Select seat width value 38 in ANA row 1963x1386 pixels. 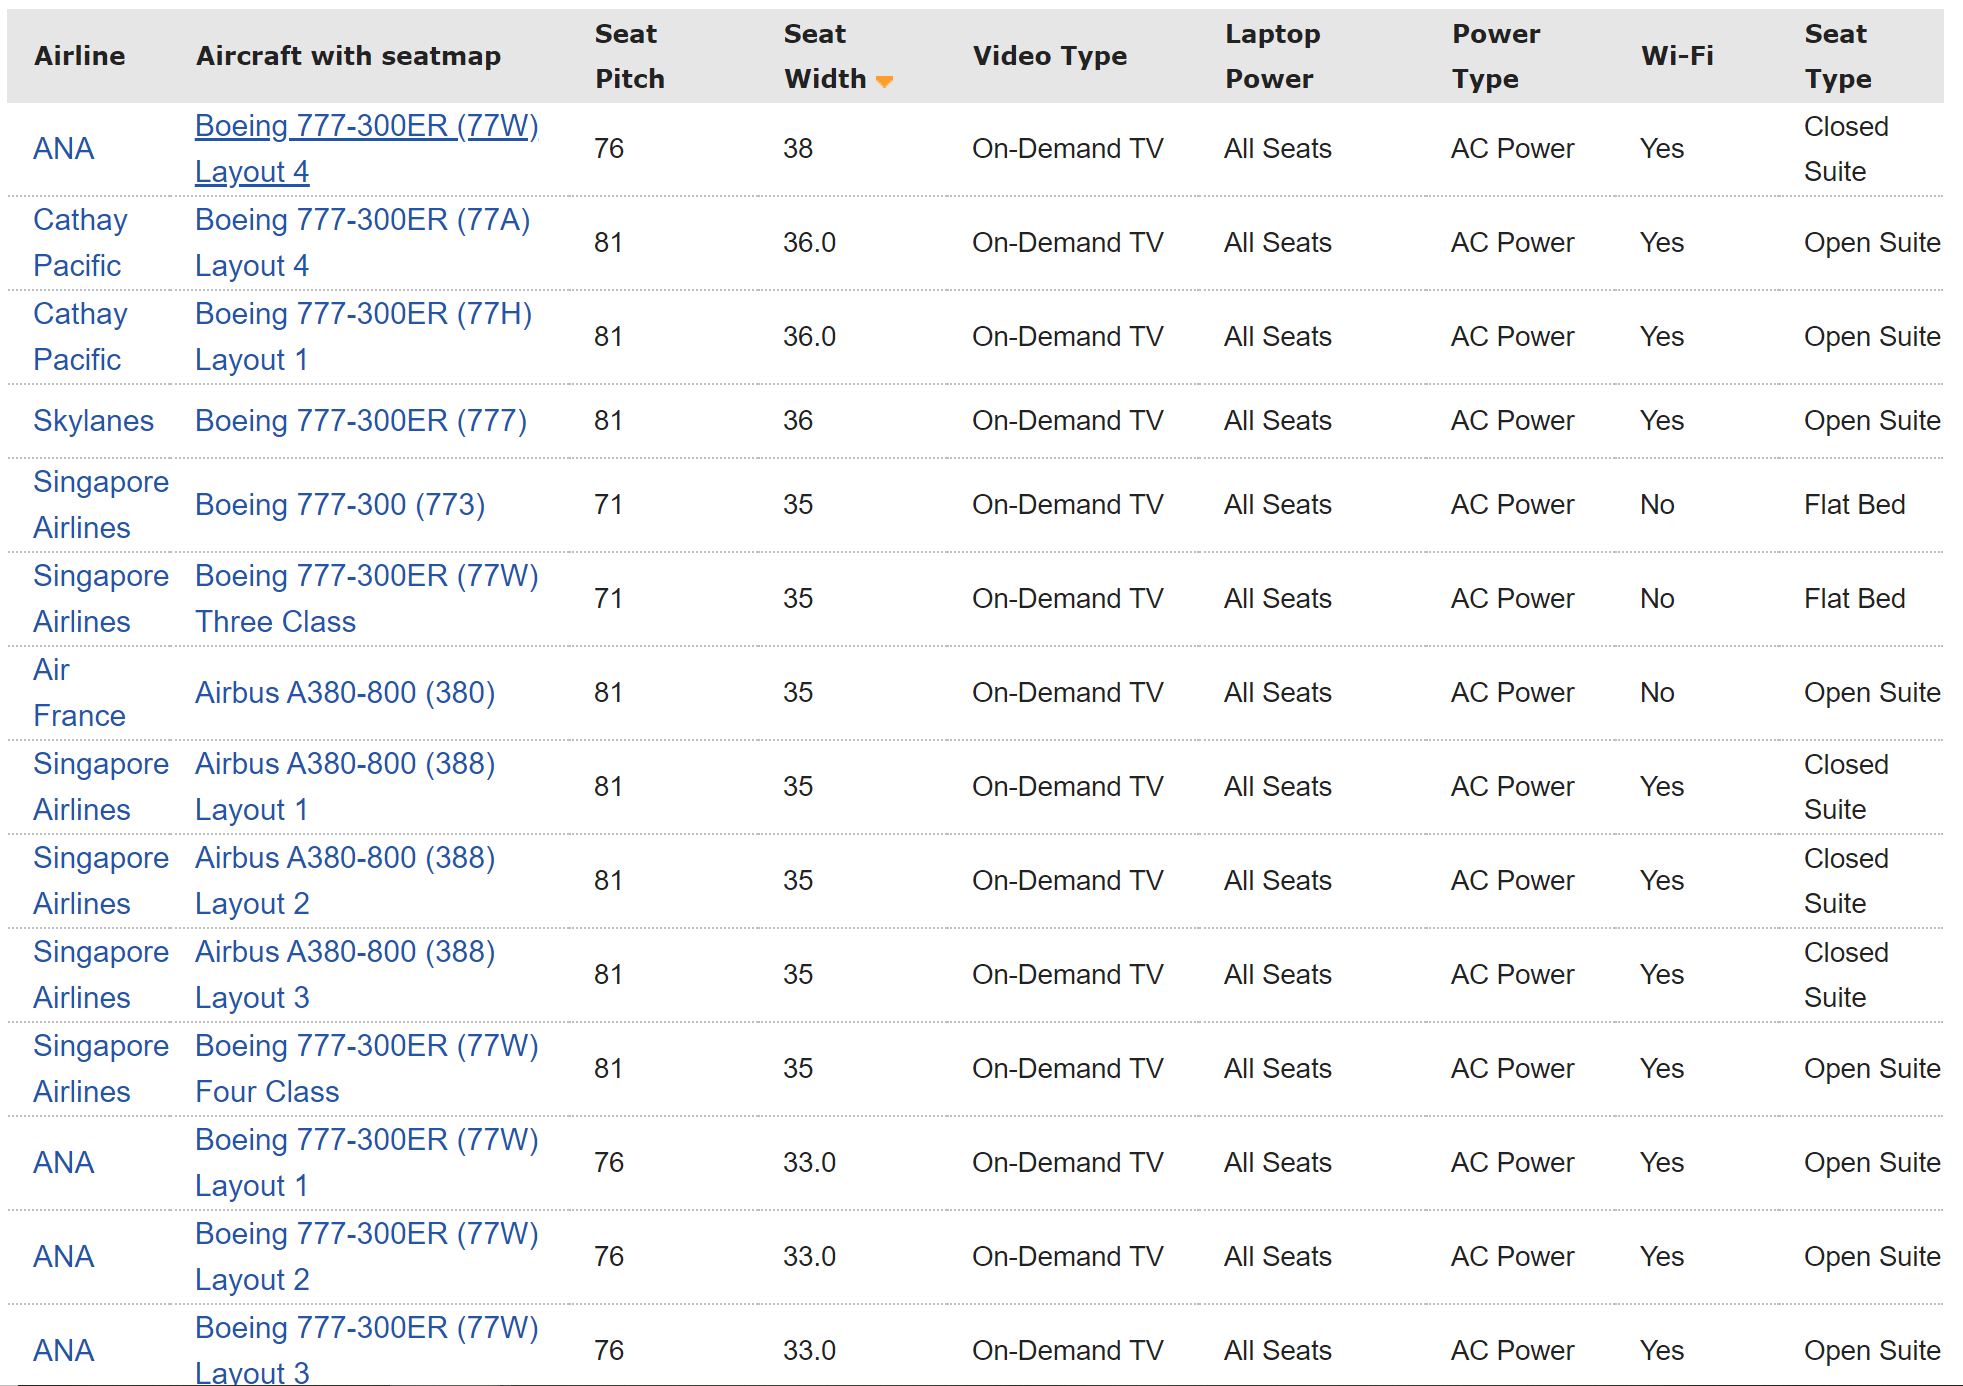click(798, 149)
